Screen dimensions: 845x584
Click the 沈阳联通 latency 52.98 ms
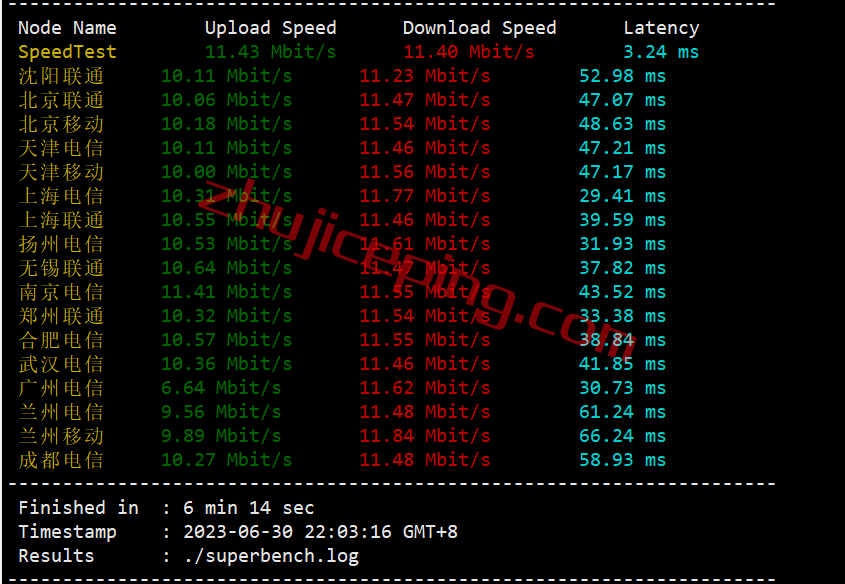[x=622, y=76]
